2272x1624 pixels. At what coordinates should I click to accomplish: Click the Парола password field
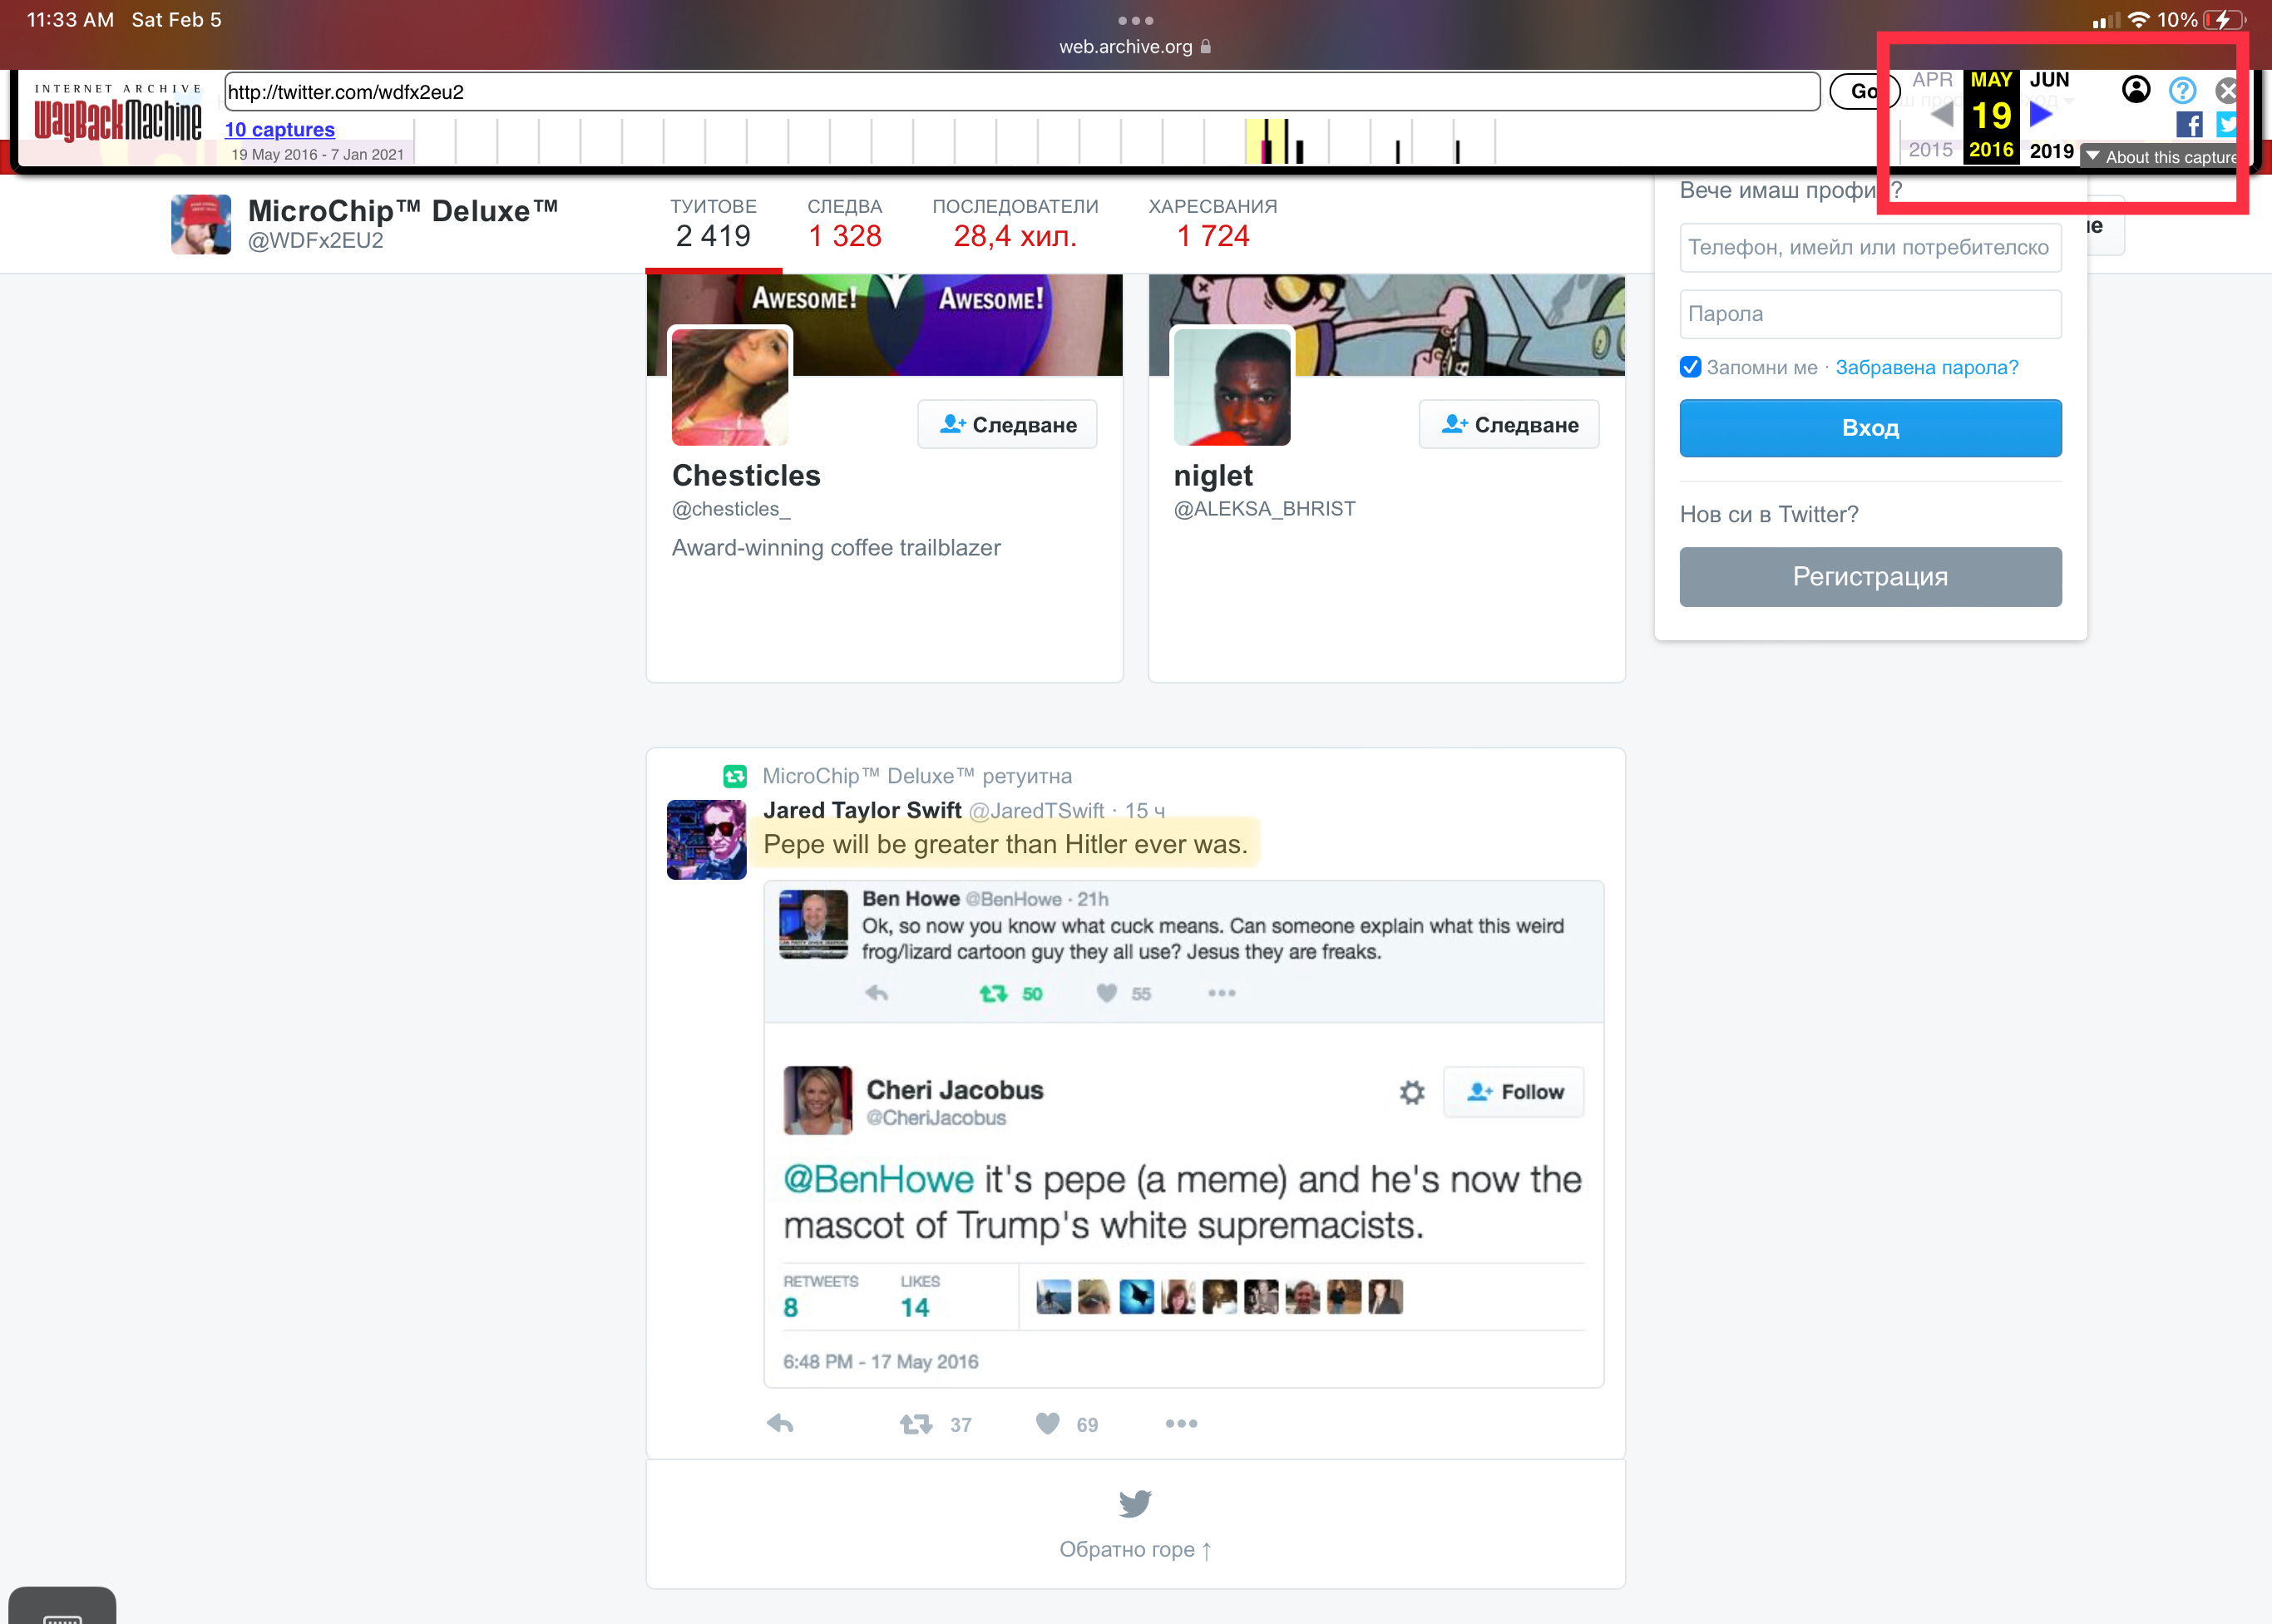tap(1870, 314)
